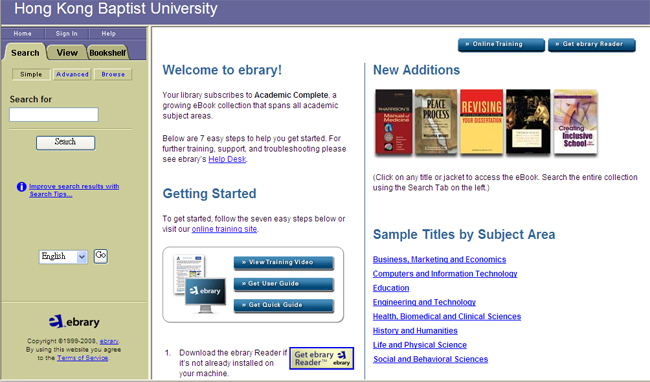The height and width of the screenshot is (382, 650).
Task: Click the View Training Video button
Action: click(284, 263)
